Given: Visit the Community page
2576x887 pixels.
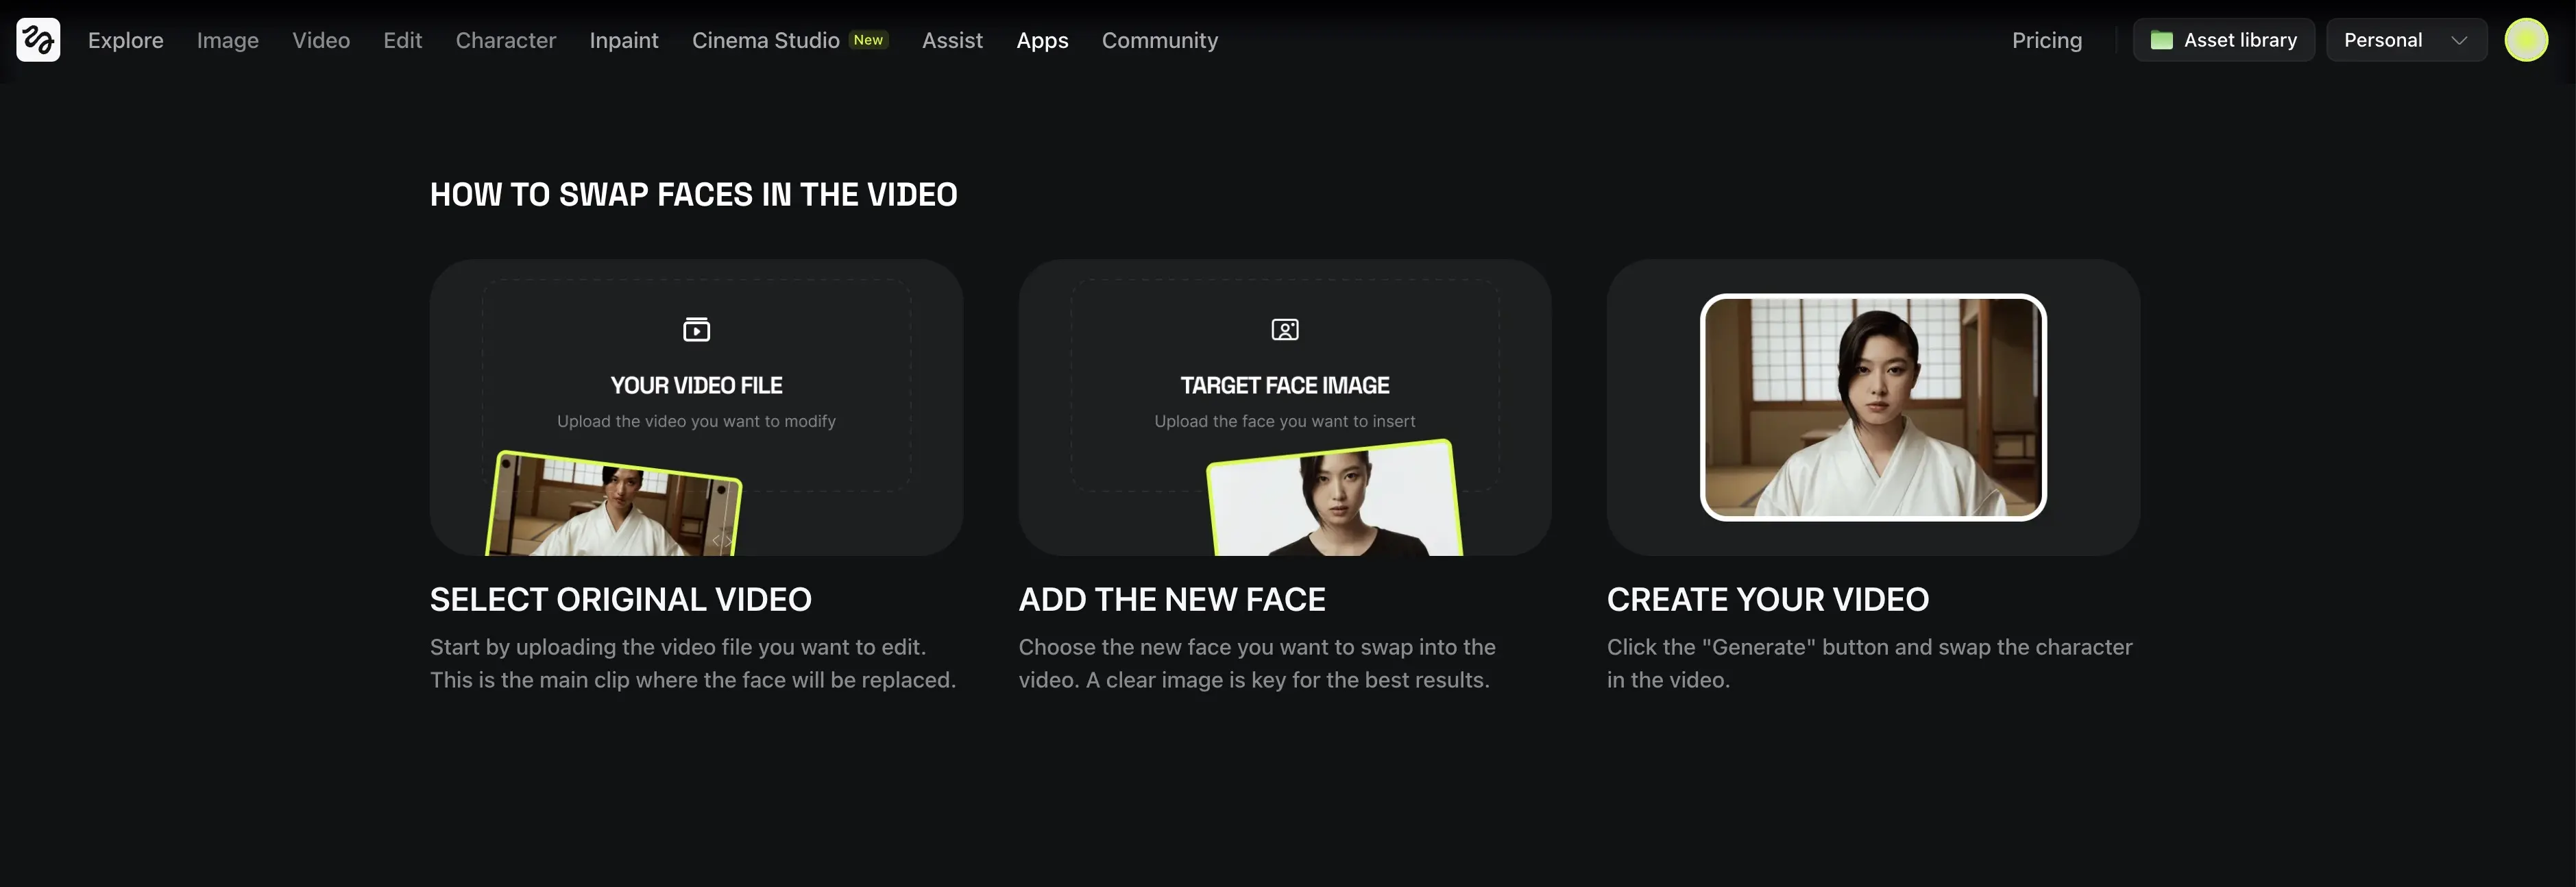Looking at the screenshot, I should click(x=1159, y=40).
